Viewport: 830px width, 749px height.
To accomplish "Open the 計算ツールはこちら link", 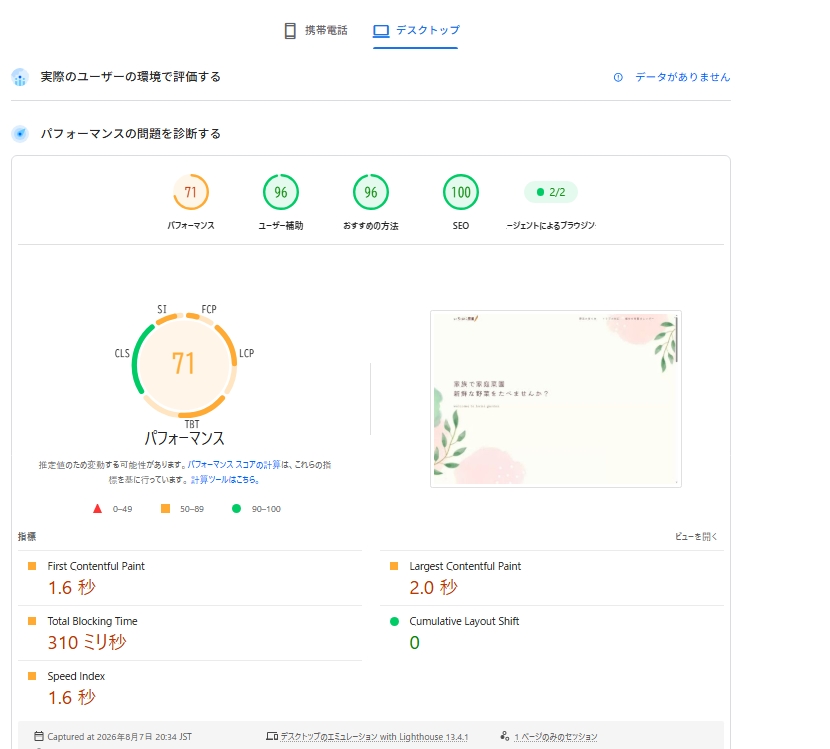I will 224,480.
